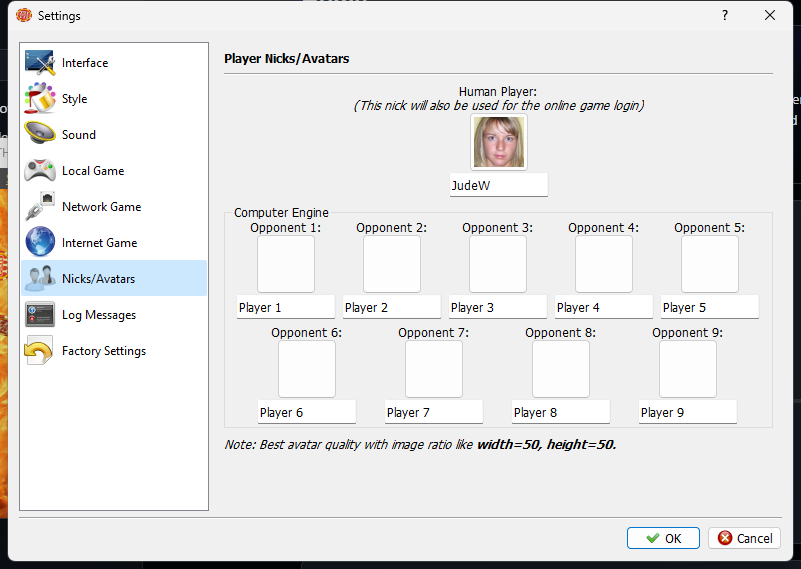
Task: Select the Network Game icon
Action: [x=40, y=207]
